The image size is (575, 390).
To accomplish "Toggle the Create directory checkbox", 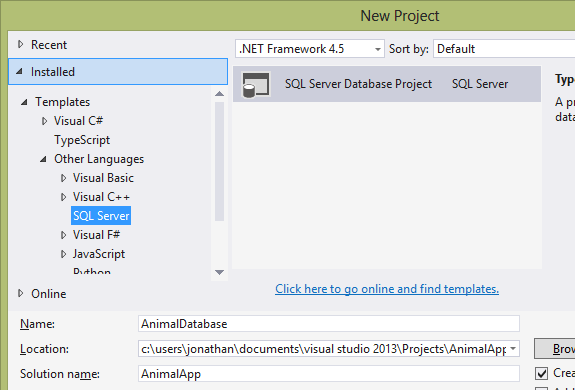I will click(541, 374).
